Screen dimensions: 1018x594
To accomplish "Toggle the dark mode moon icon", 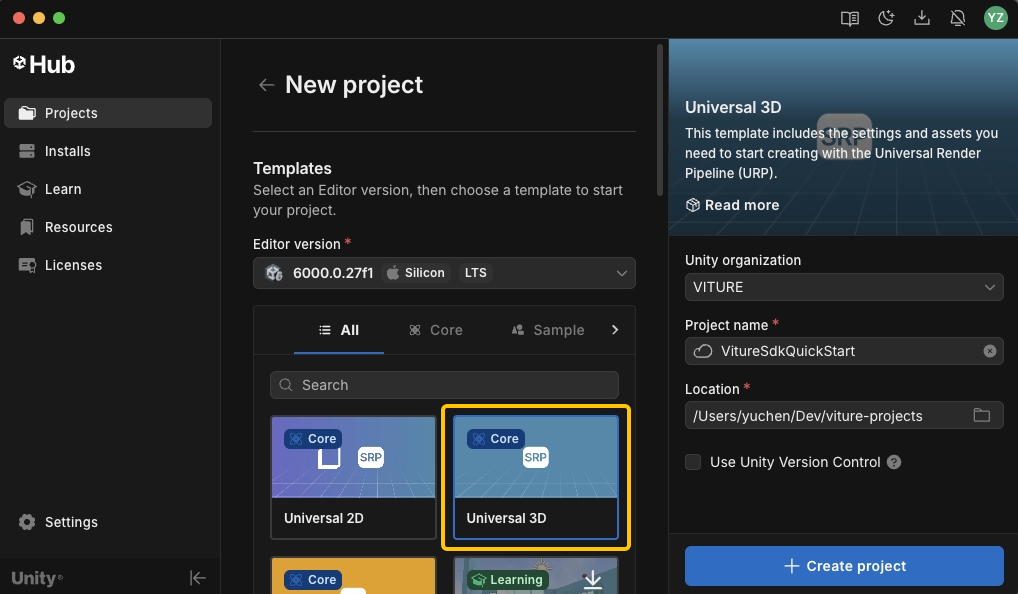I will coord(886,18).
